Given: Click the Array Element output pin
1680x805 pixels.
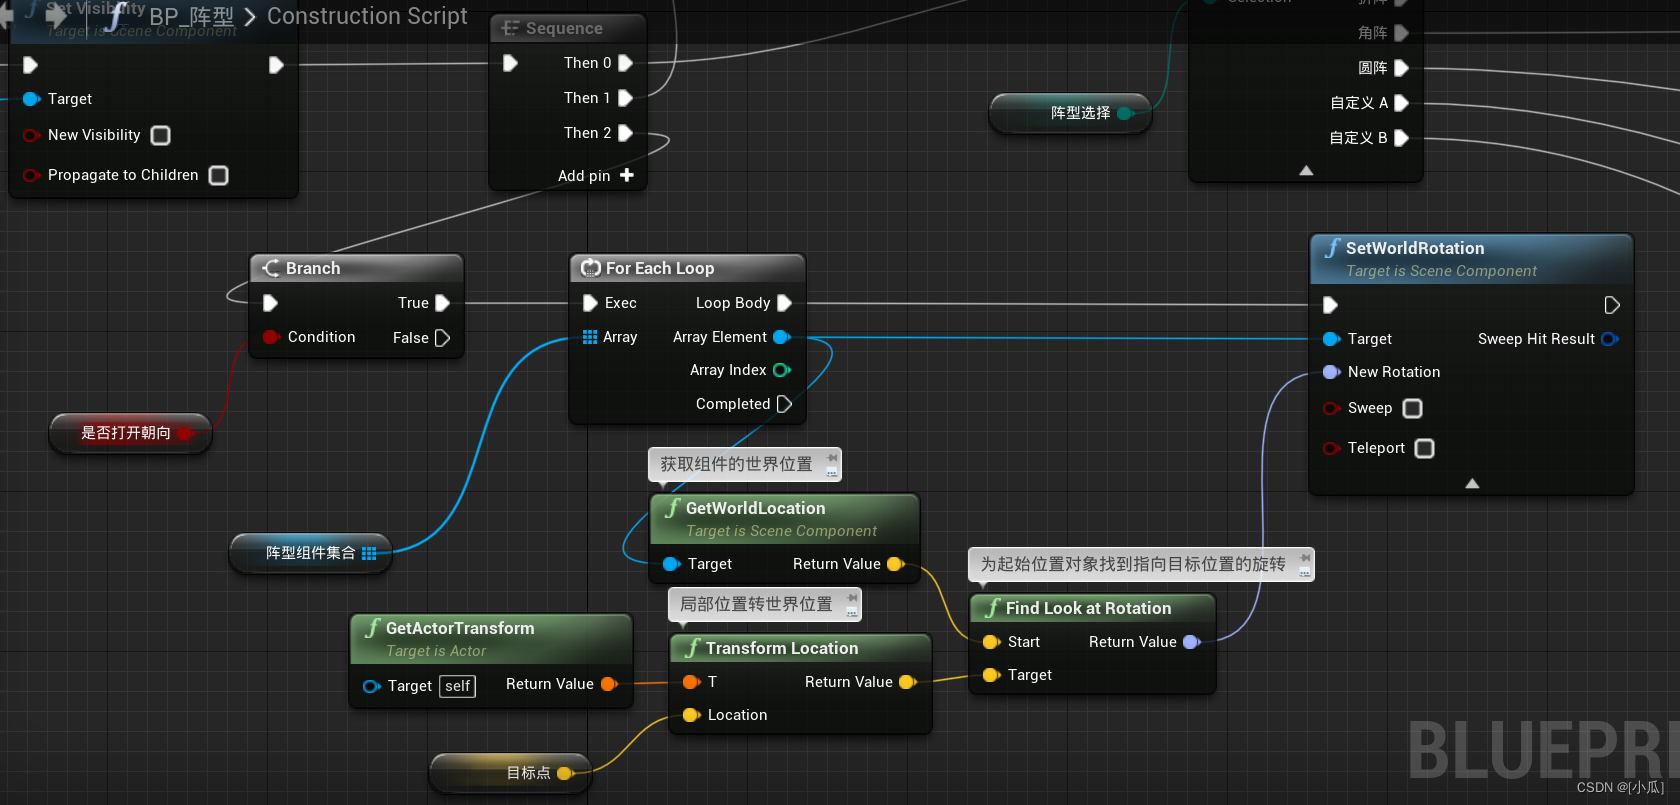Looking at the screenshot, I should [x=782, y=337].
